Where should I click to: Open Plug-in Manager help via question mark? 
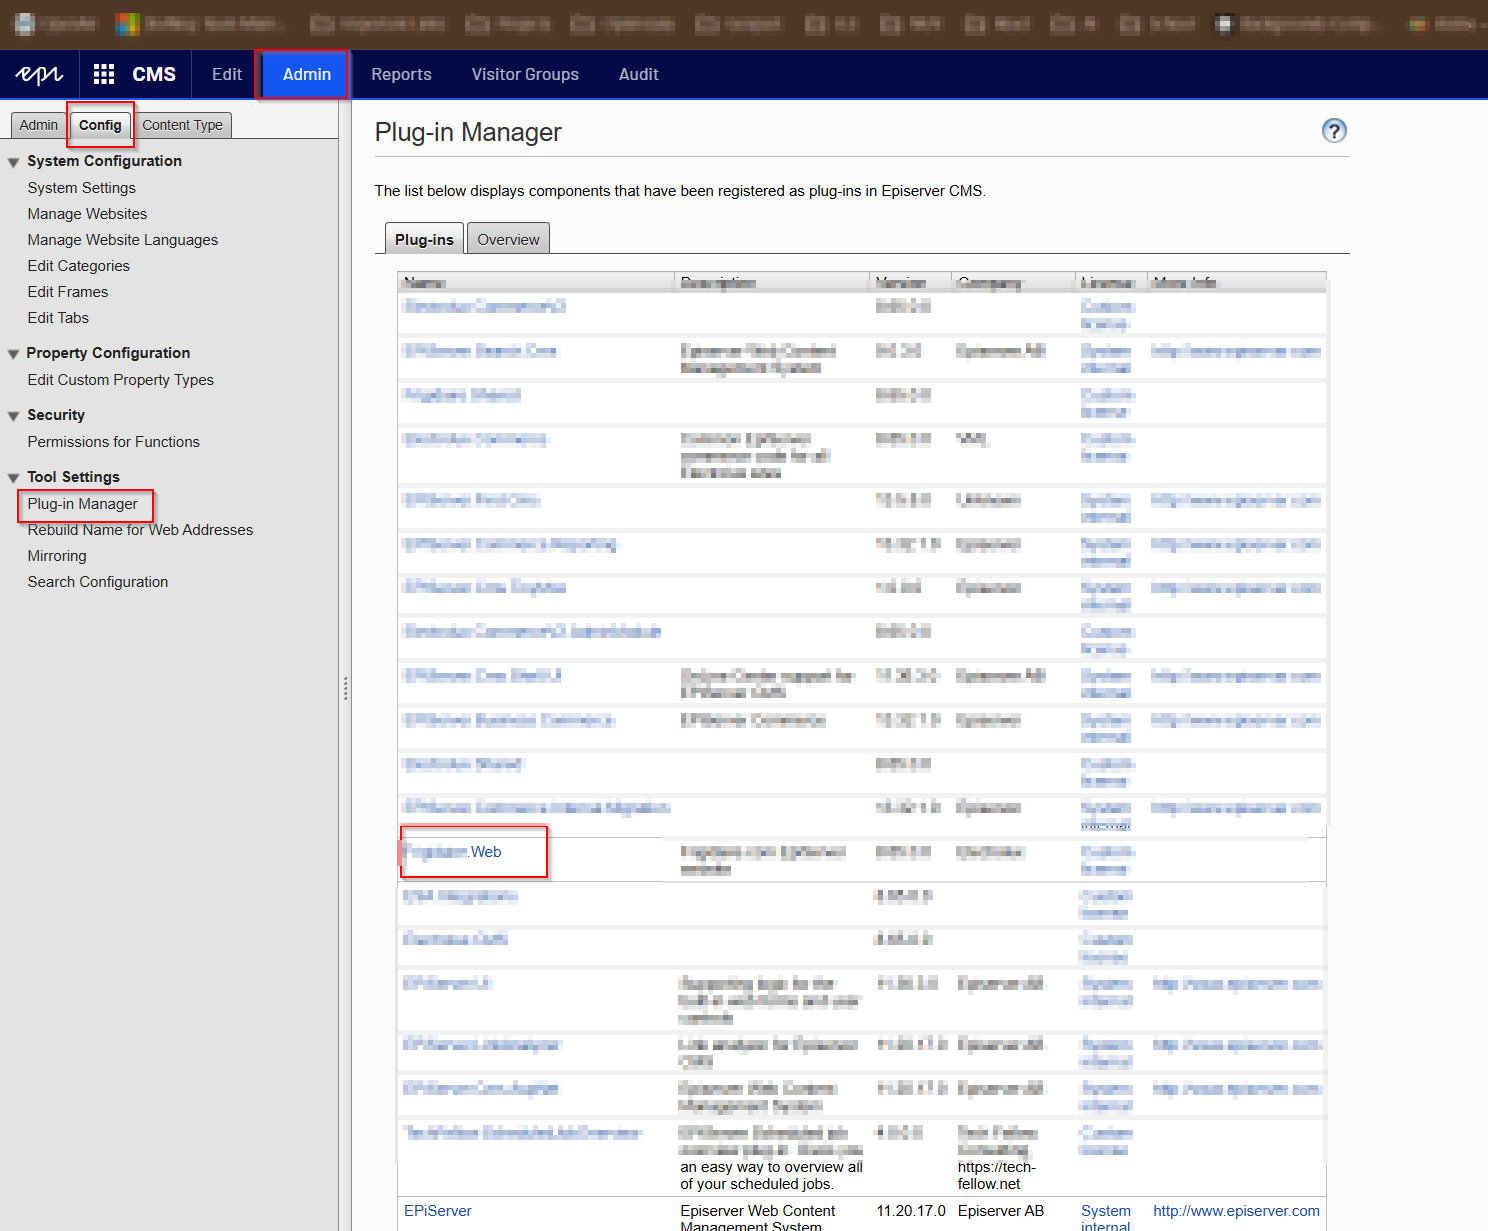1334,131
